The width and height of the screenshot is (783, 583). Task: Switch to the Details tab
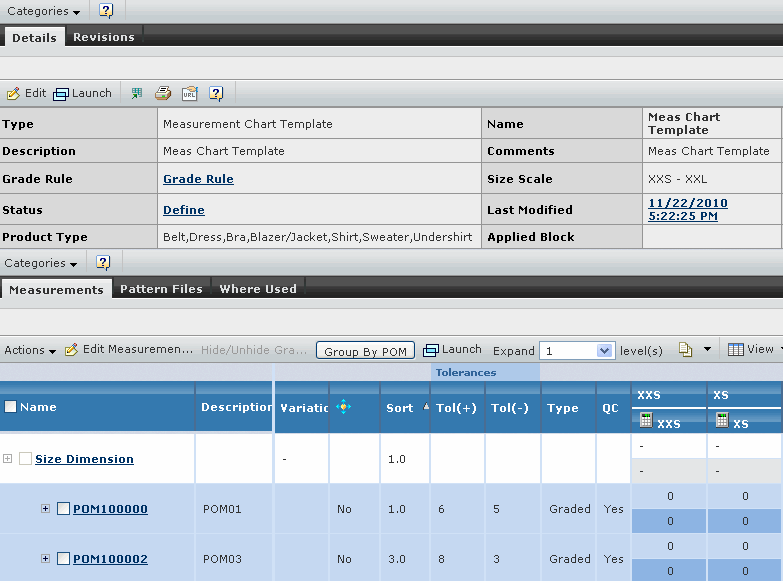34,37
